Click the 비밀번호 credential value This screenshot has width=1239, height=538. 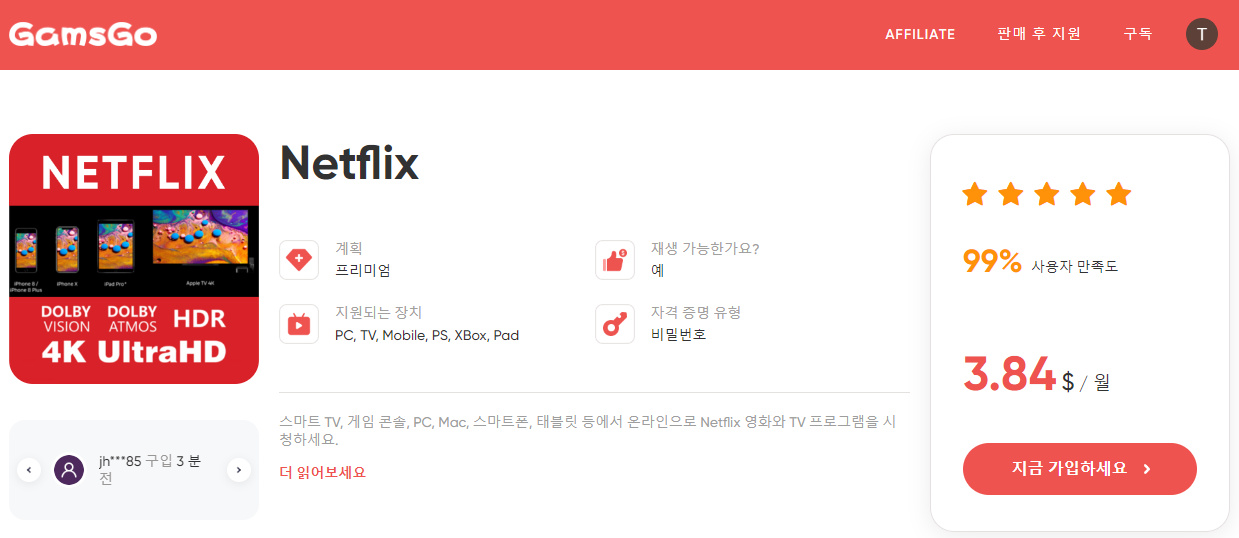click(x=678, y=334)
